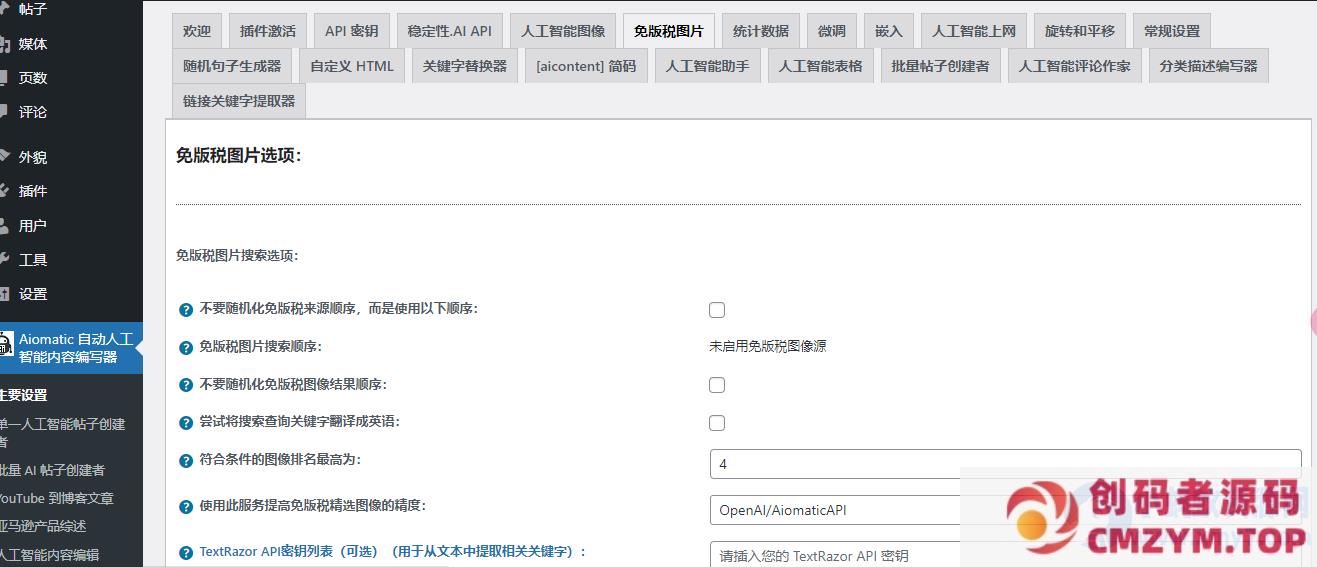Go to the 统计数据 tab
The height and width of the screenshot is (567, 1317).
coord(760,31)
